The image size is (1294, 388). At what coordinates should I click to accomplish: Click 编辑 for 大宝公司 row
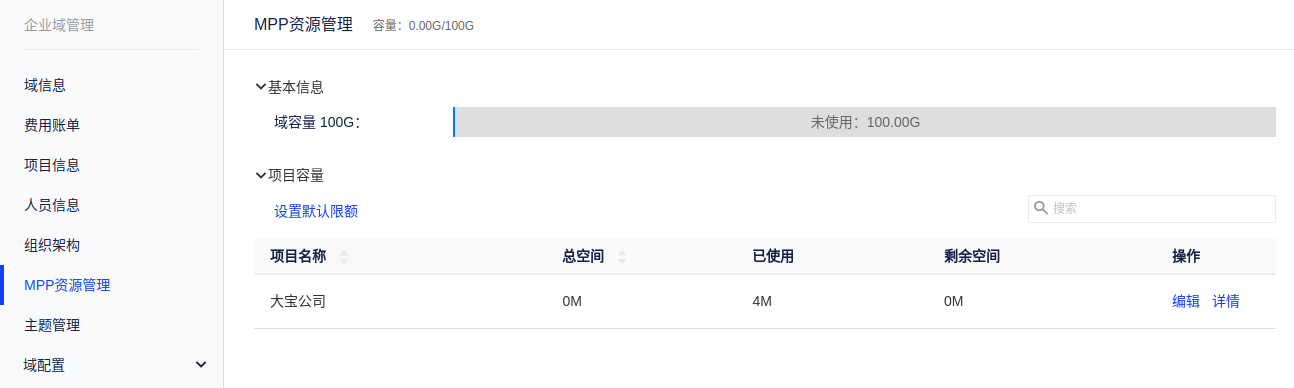(x=1186, y=301)
